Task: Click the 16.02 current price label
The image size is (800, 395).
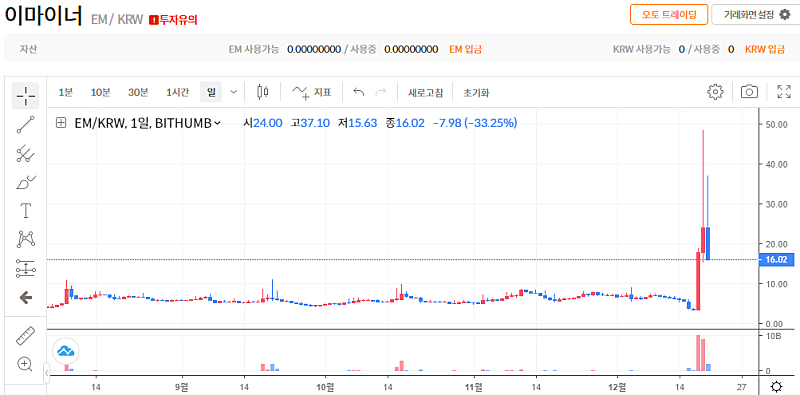Action: pos(777,260)
